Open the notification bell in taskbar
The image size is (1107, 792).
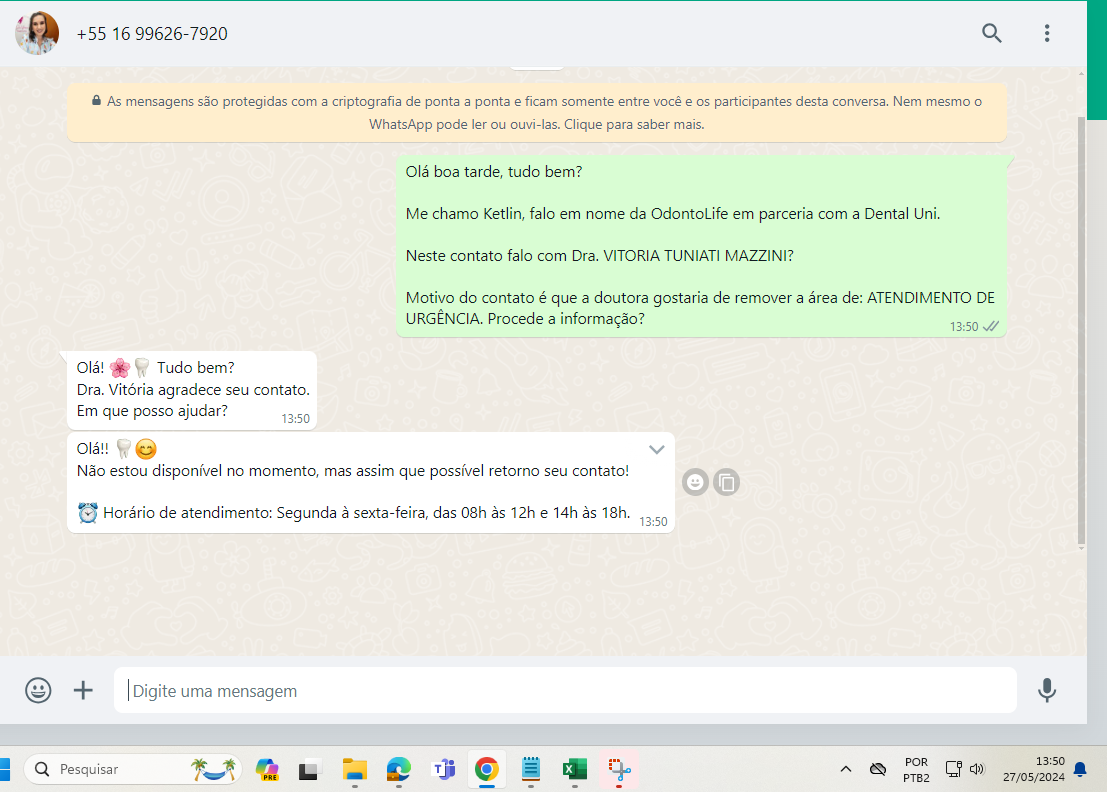pos(1080,769)
